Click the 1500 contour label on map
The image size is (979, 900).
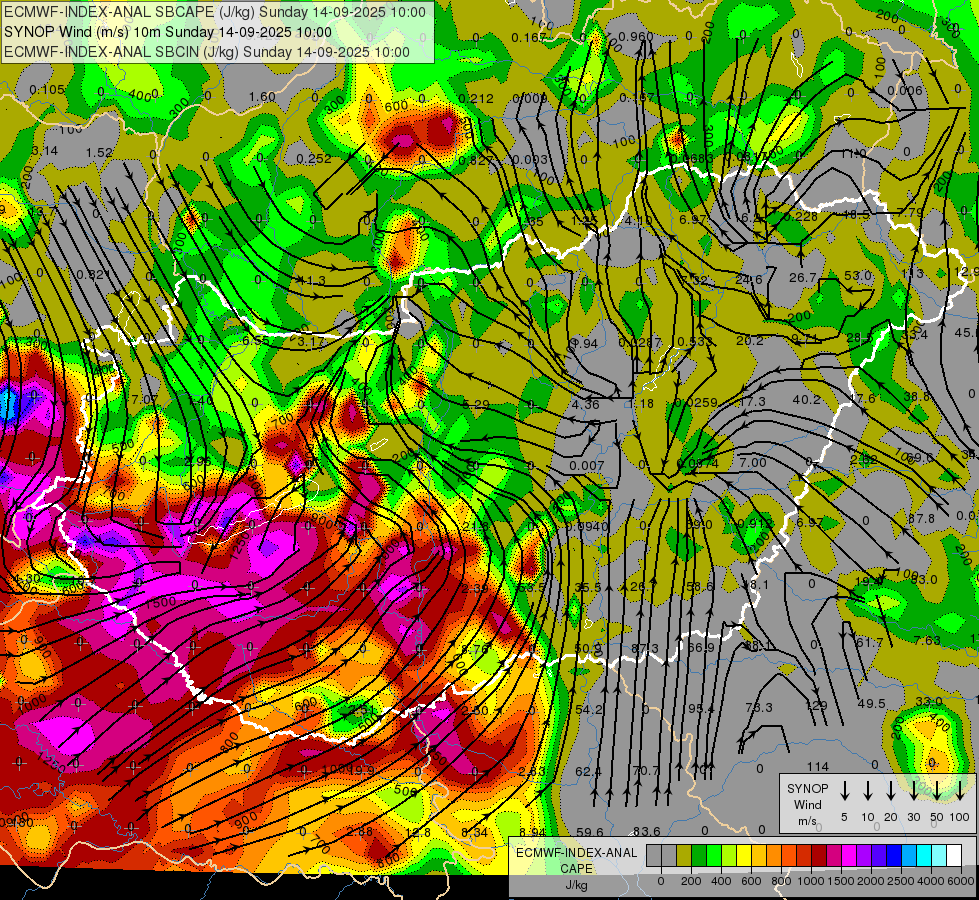tap(160, 602)
